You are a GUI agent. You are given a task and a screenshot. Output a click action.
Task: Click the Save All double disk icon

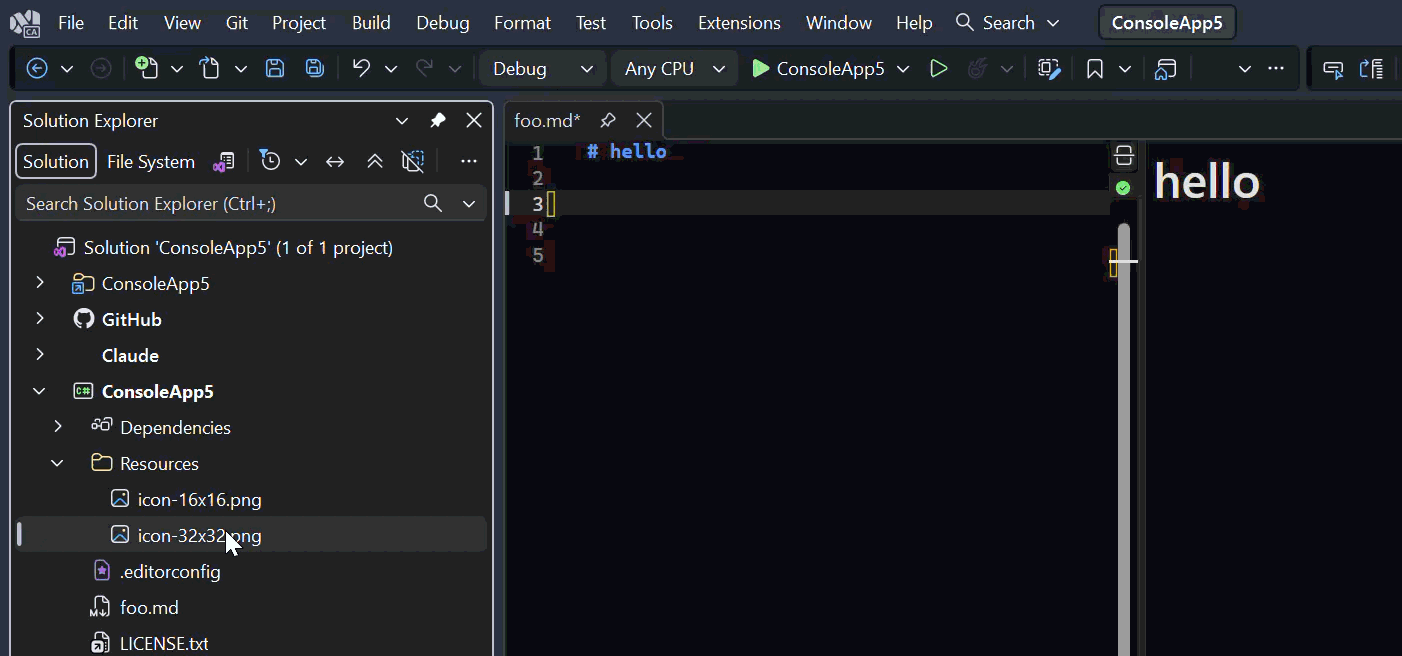314,68
